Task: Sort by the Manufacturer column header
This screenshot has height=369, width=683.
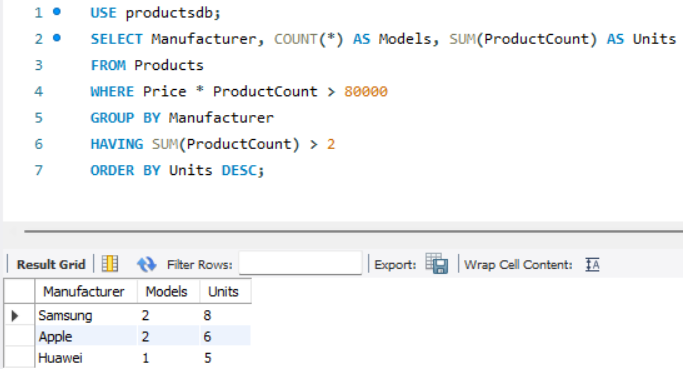Action: [x=86, y=291]
